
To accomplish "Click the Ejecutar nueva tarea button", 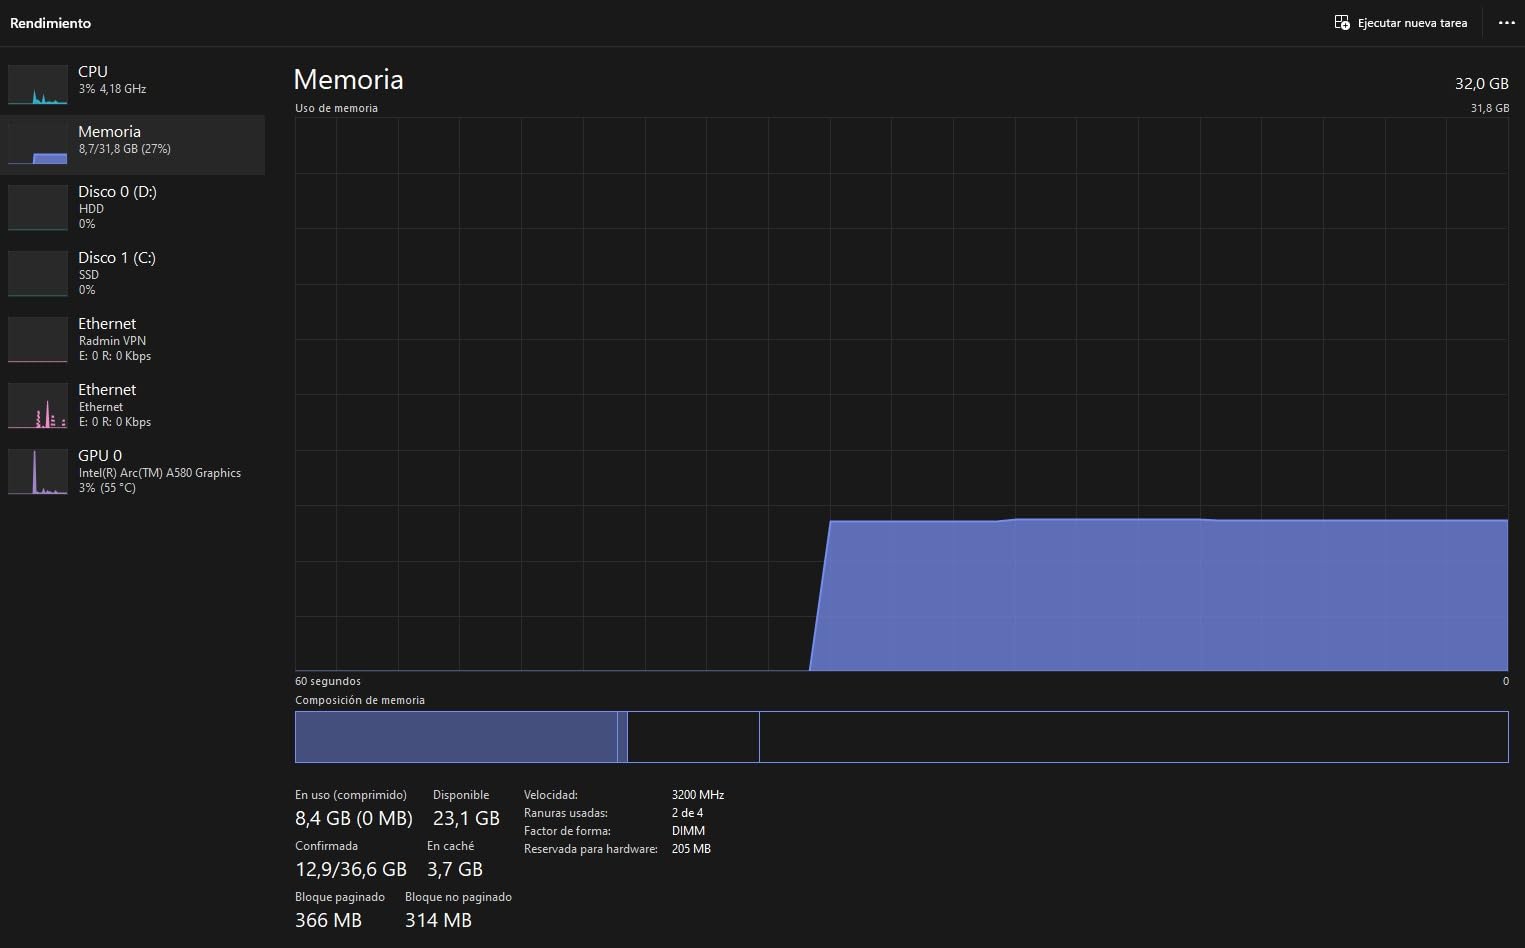I will coord(1401,23).
